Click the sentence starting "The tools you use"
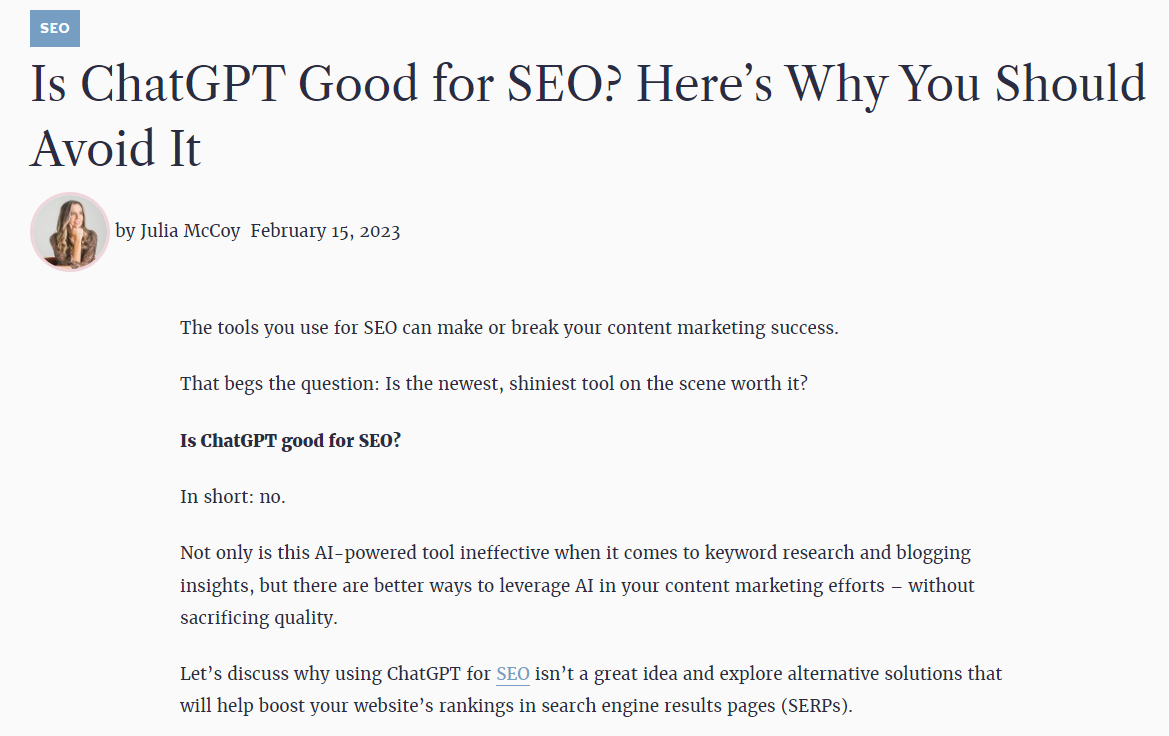Viewport: 1169px width, 736px height. 509,328
